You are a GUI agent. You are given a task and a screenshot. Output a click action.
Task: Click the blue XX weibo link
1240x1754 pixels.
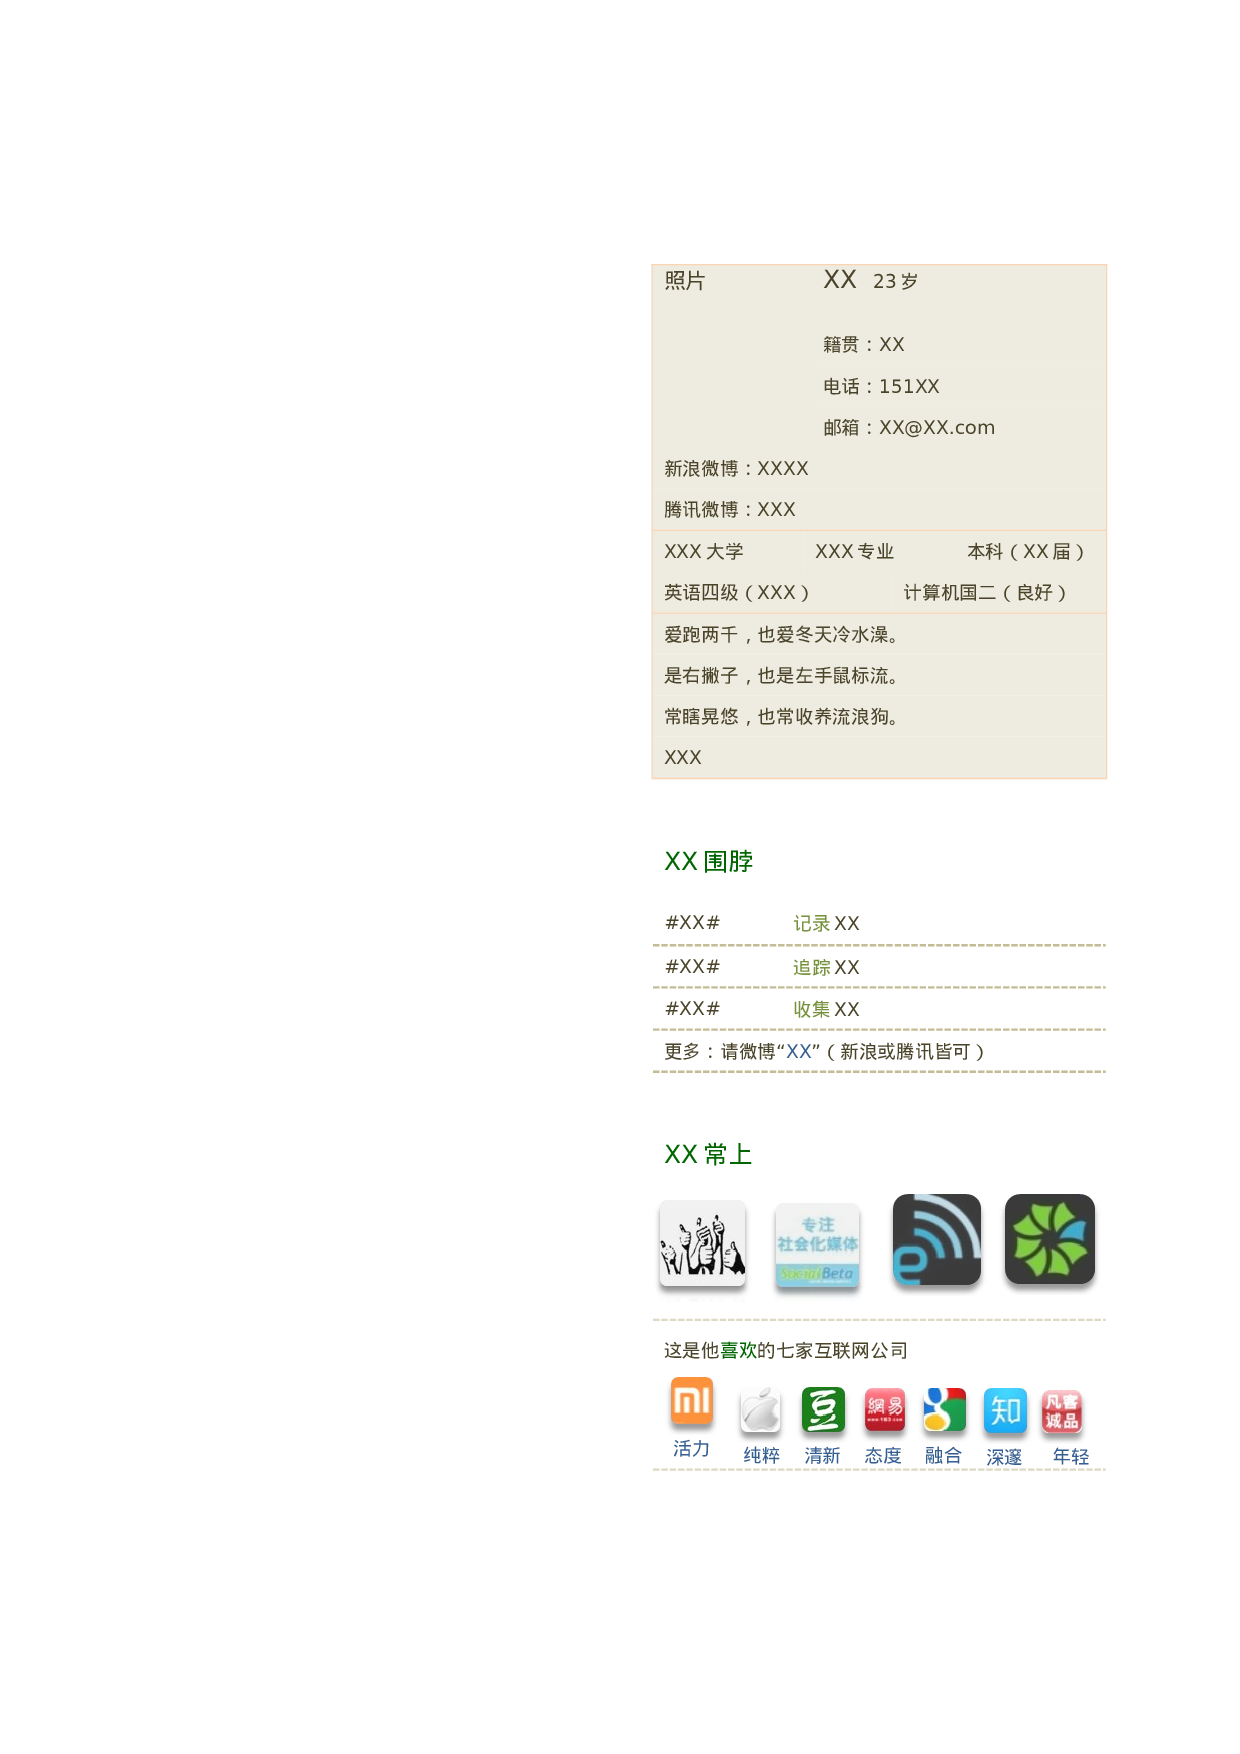[x=799, y=1051]
